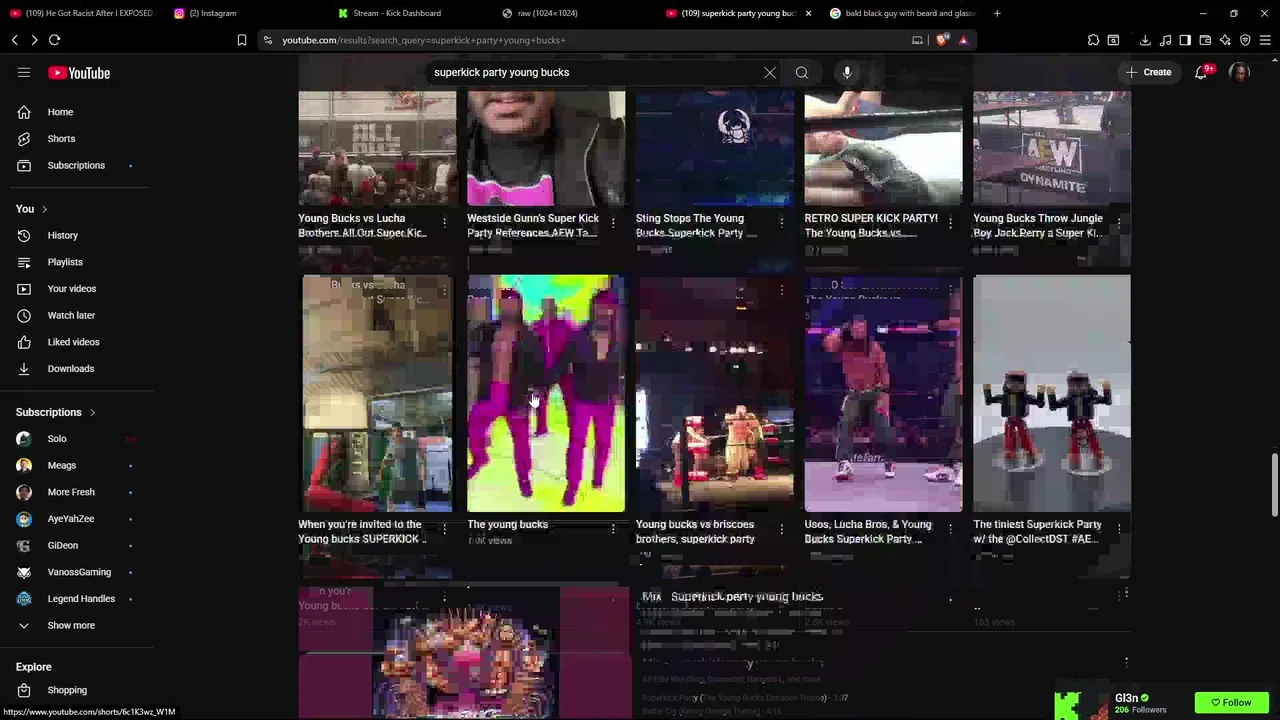Bookmark this page with the bookmark icon

241,40
